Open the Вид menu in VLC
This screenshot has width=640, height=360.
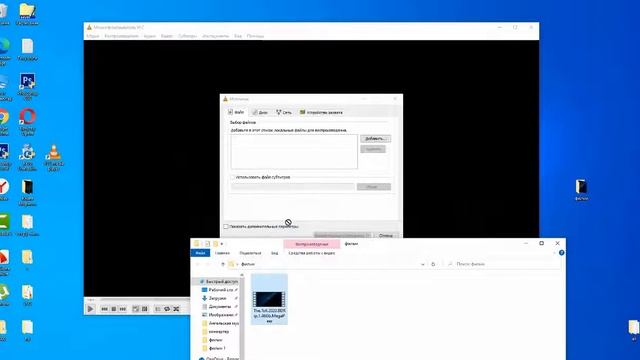click(238, 36)
